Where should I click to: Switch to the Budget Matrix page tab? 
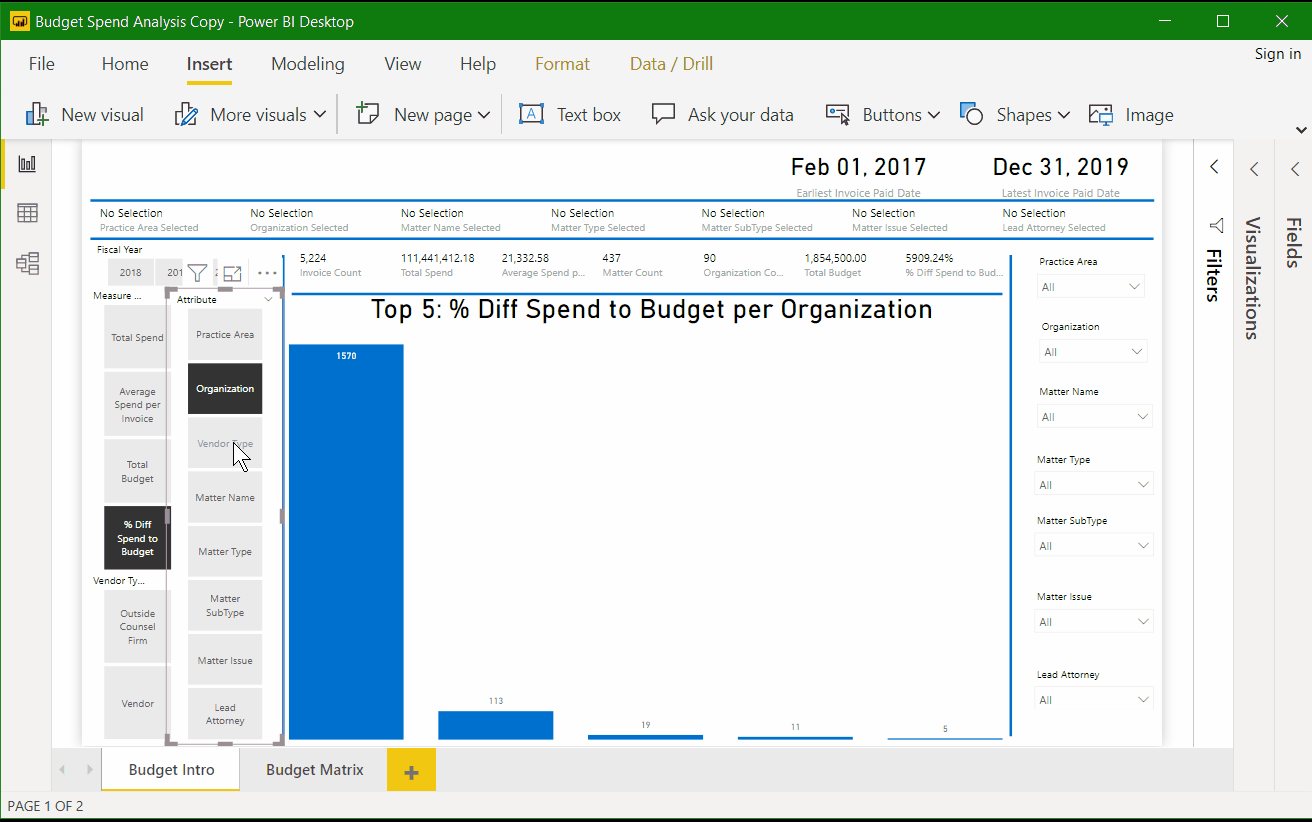click(x=315, y=770)
